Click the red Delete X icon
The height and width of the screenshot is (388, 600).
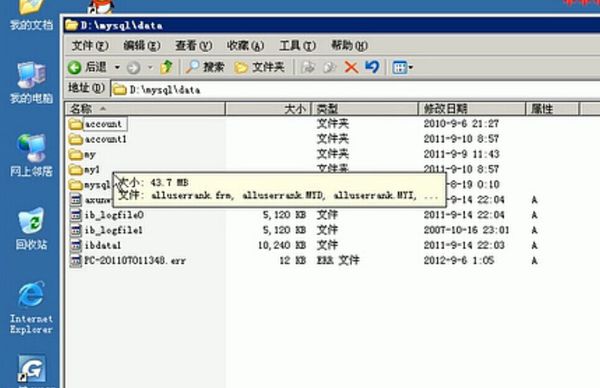click(351, 68)
